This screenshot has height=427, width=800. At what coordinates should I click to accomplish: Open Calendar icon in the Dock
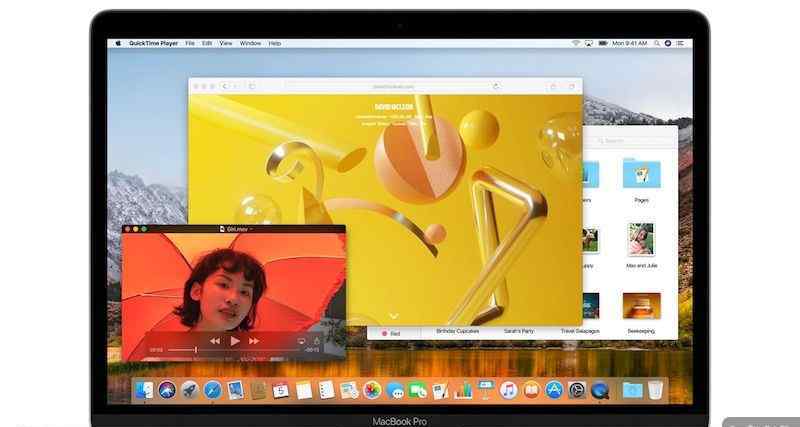pyautogui.click(x=281, y=390)
